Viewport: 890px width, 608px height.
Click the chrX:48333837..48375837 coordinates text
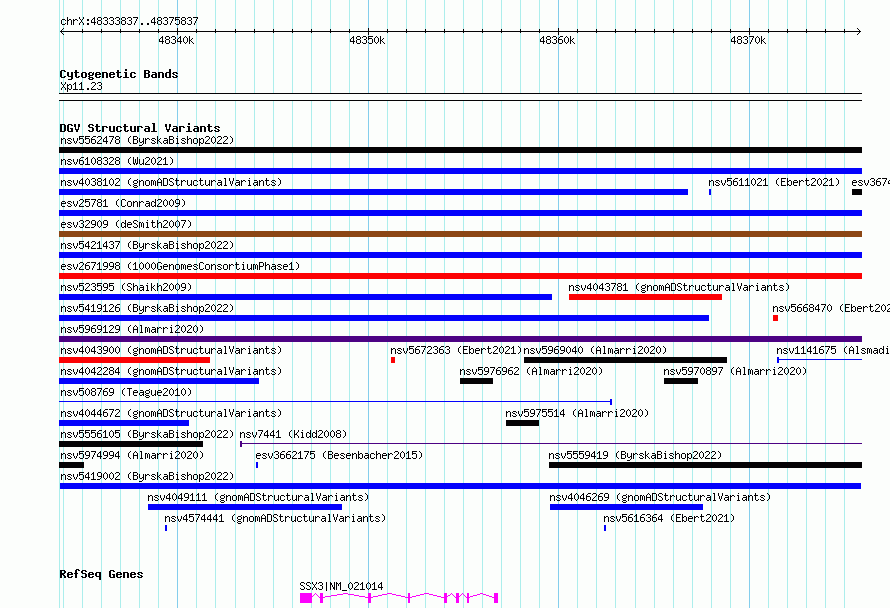(x=129, y=21)
